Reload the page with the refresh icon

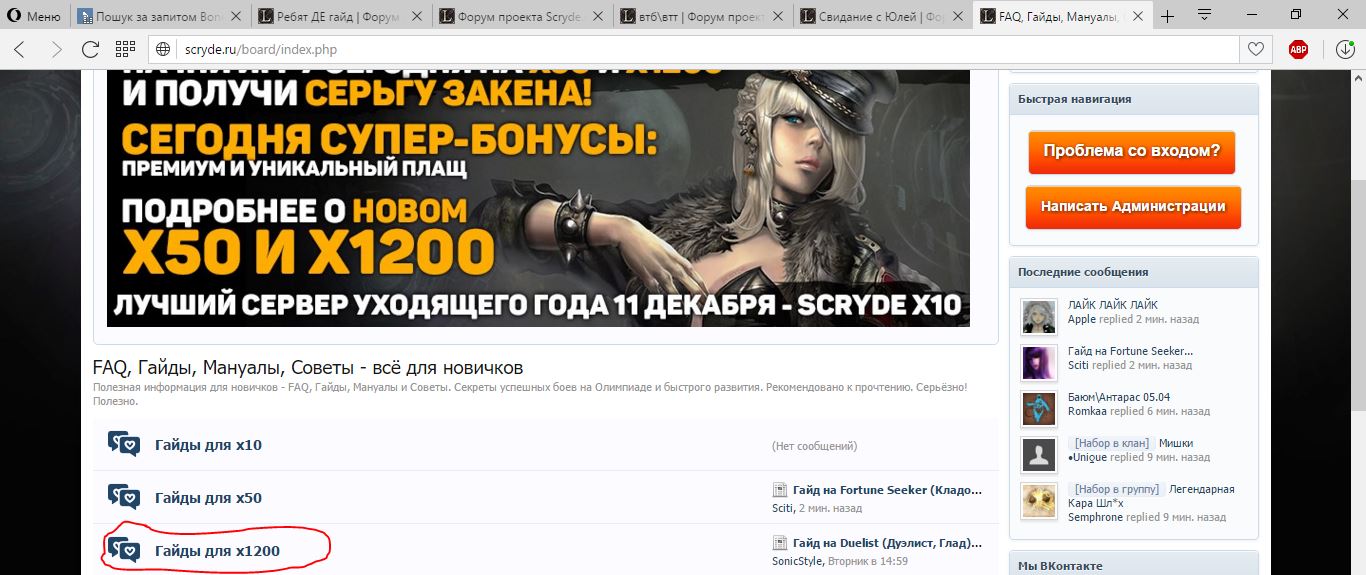point(90,49)
